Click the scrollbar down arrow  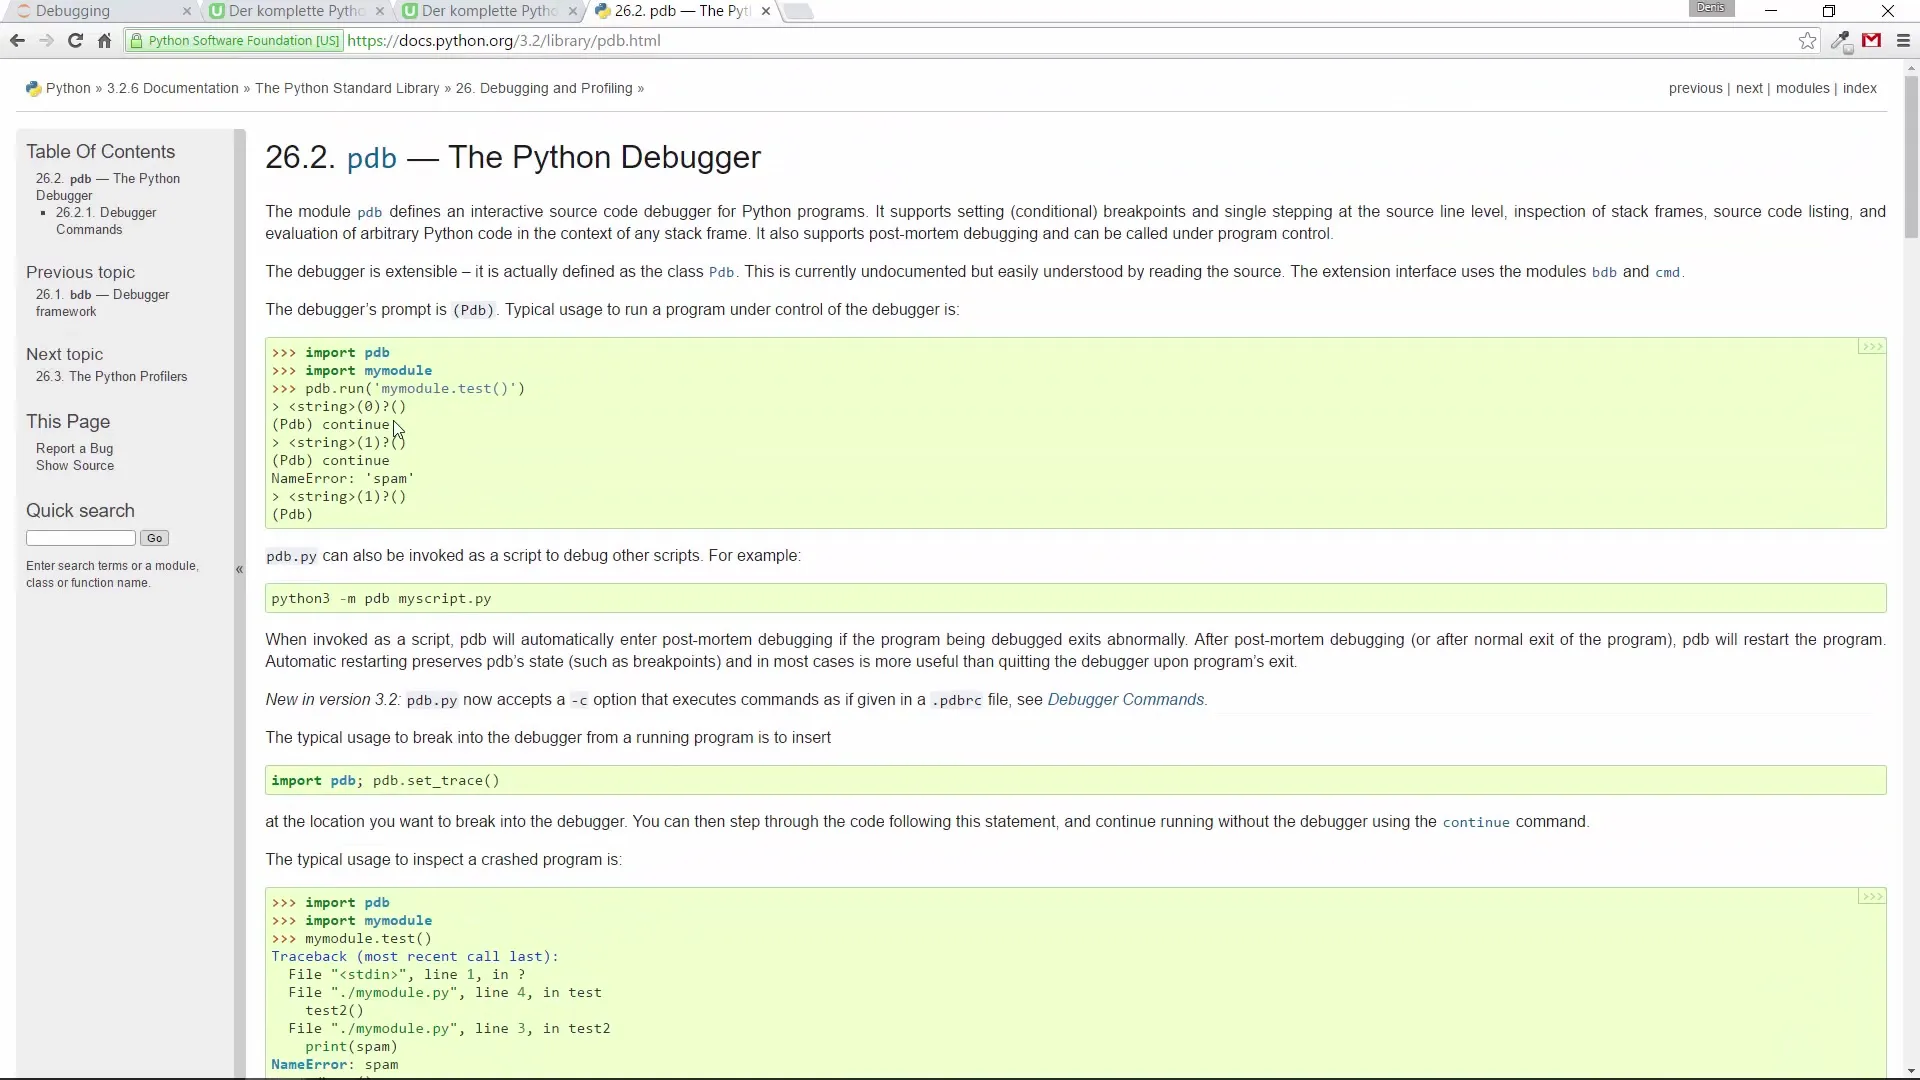click(x=1911, y=1071)
